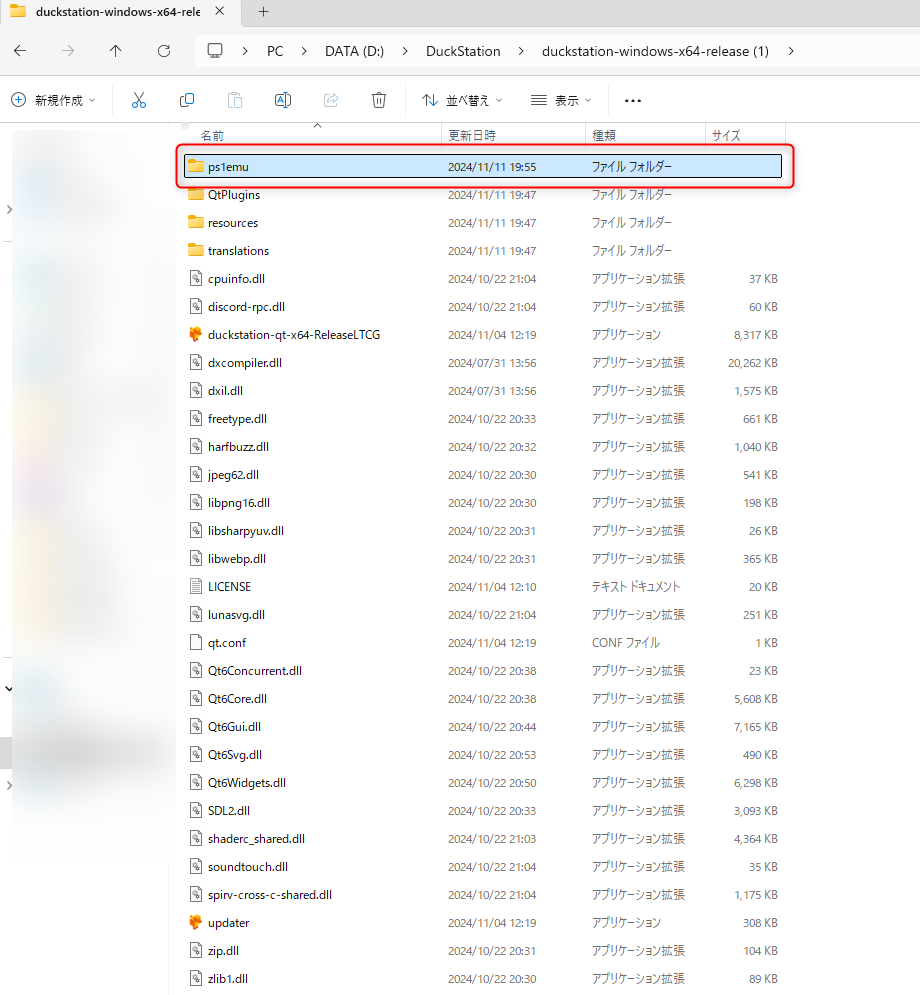Go back with the left arrow
Viewport: 920px width, 995px height.
click(20, 51)
